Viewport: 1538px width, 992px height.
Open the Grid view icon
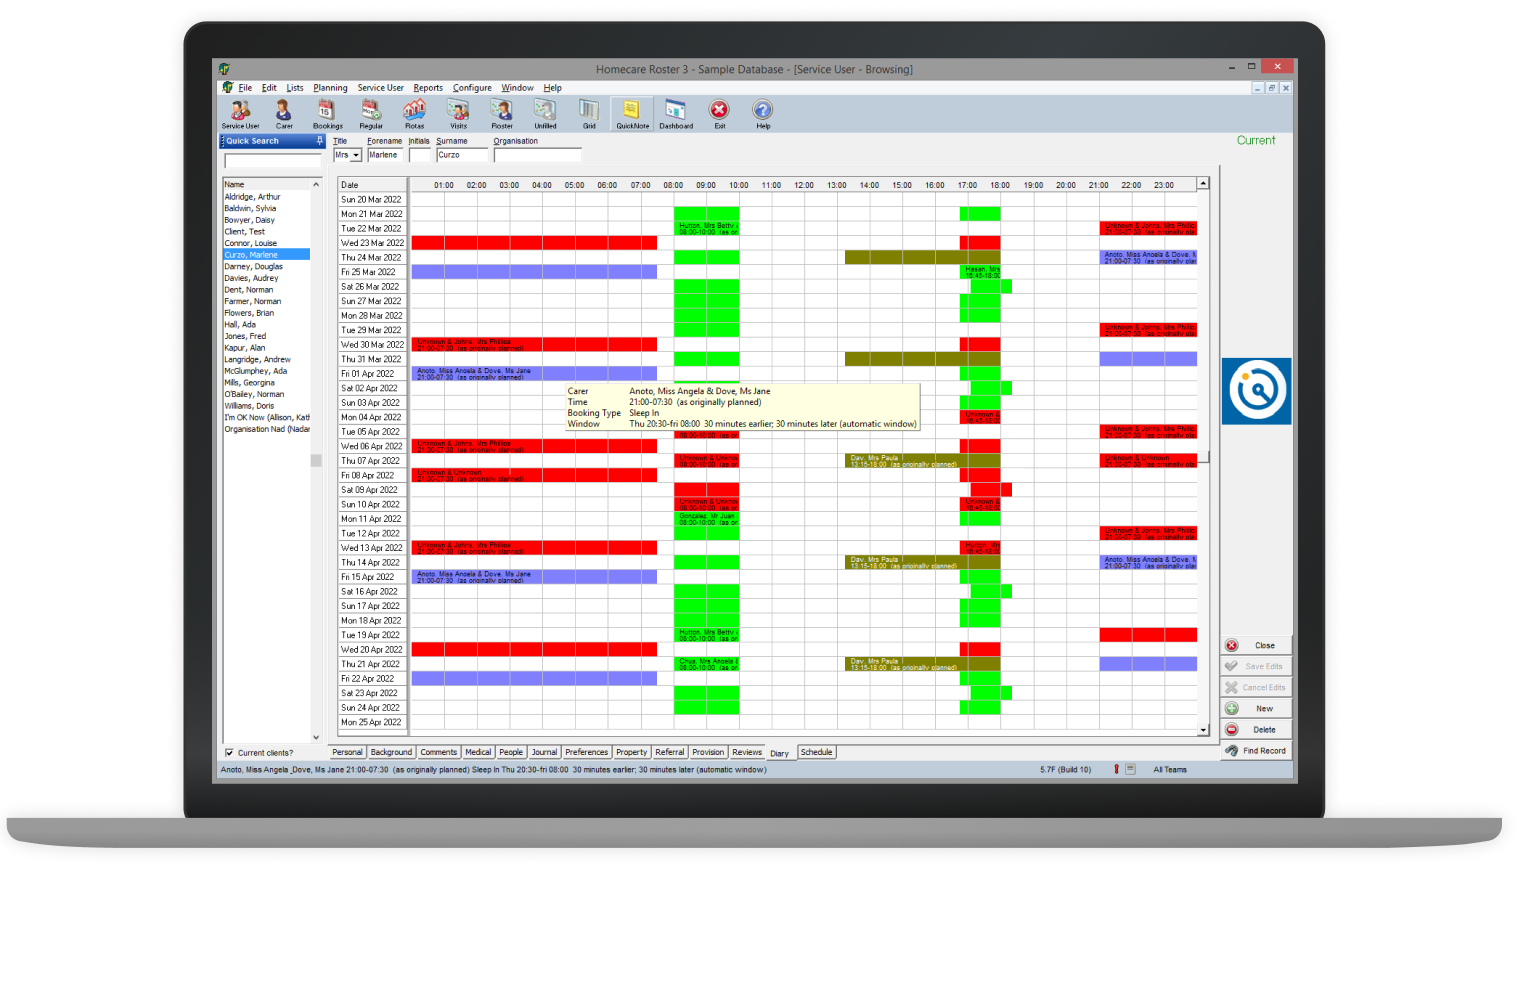589,114
